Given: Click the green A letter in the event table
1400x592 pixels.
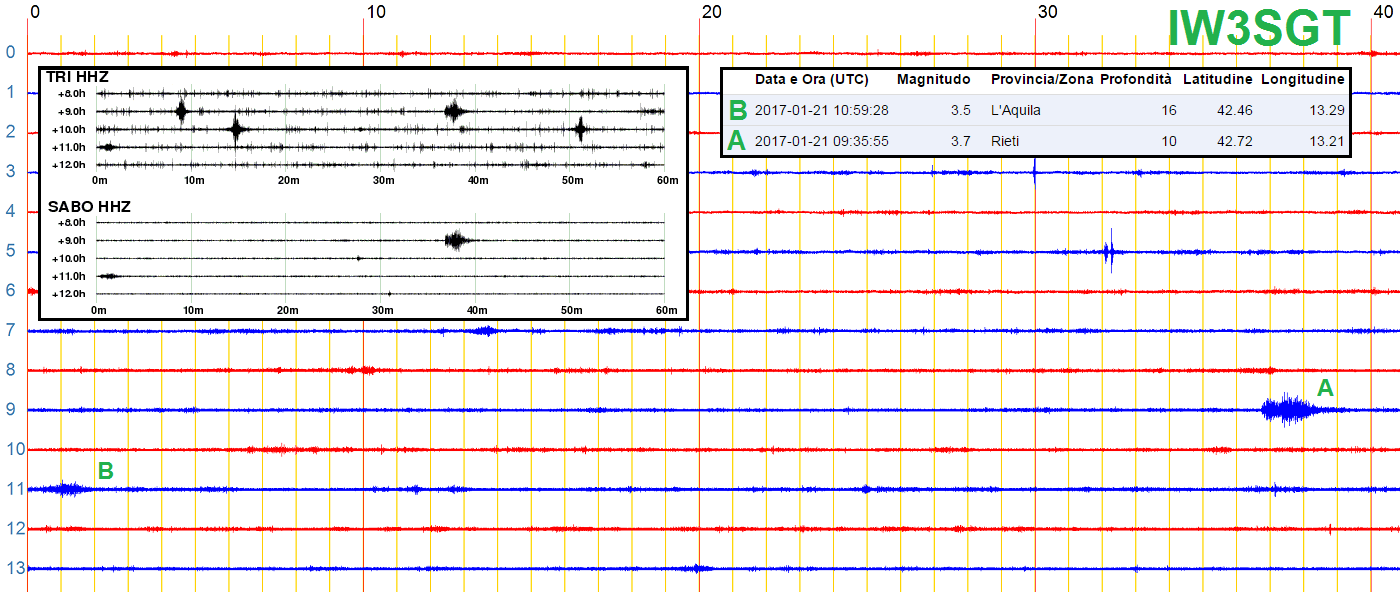Looking at the screenshot, I should 737,141.
